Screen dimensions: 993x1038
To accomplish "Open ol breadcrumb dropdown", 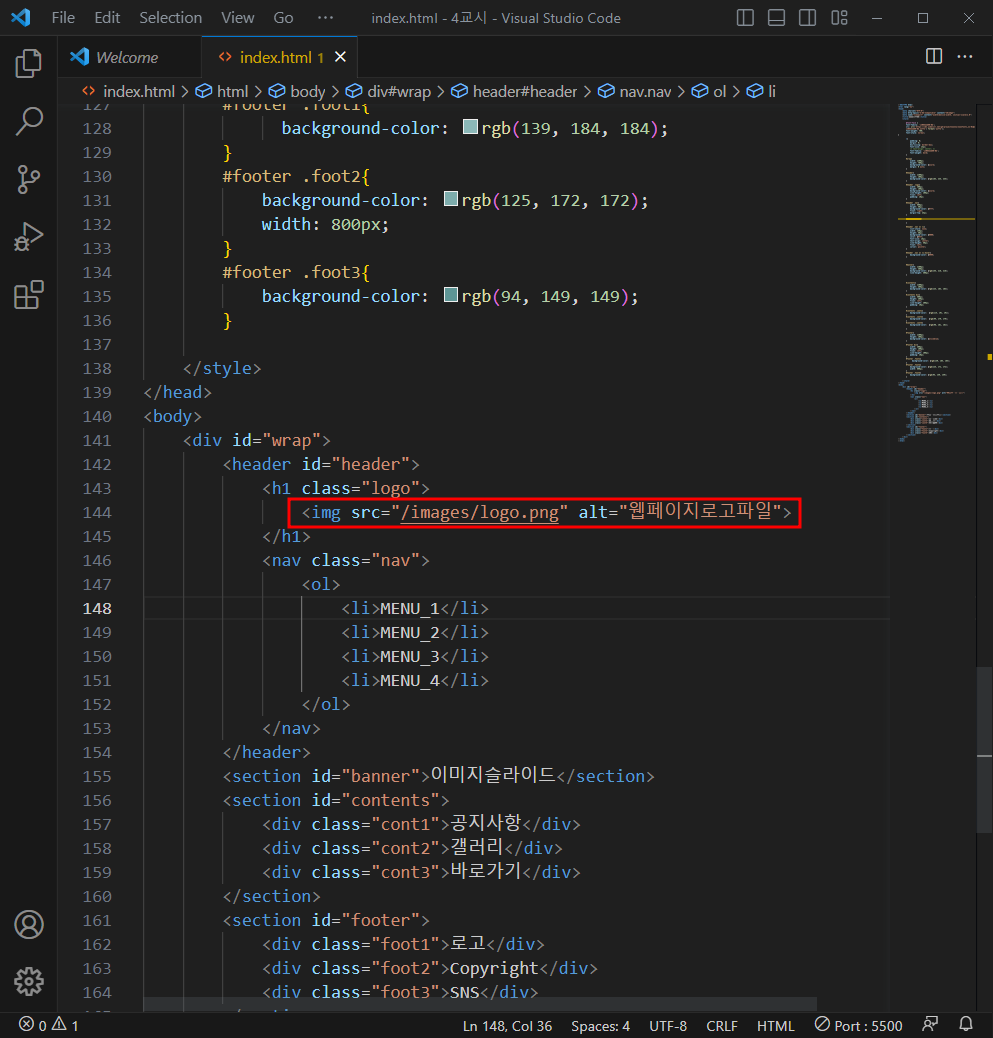I will [709, 91].
